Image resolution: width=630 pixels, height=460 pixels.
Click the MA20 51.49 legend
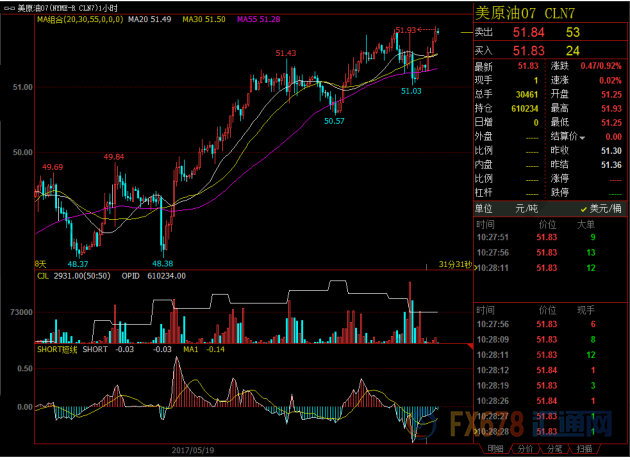[x=149, y=19]
